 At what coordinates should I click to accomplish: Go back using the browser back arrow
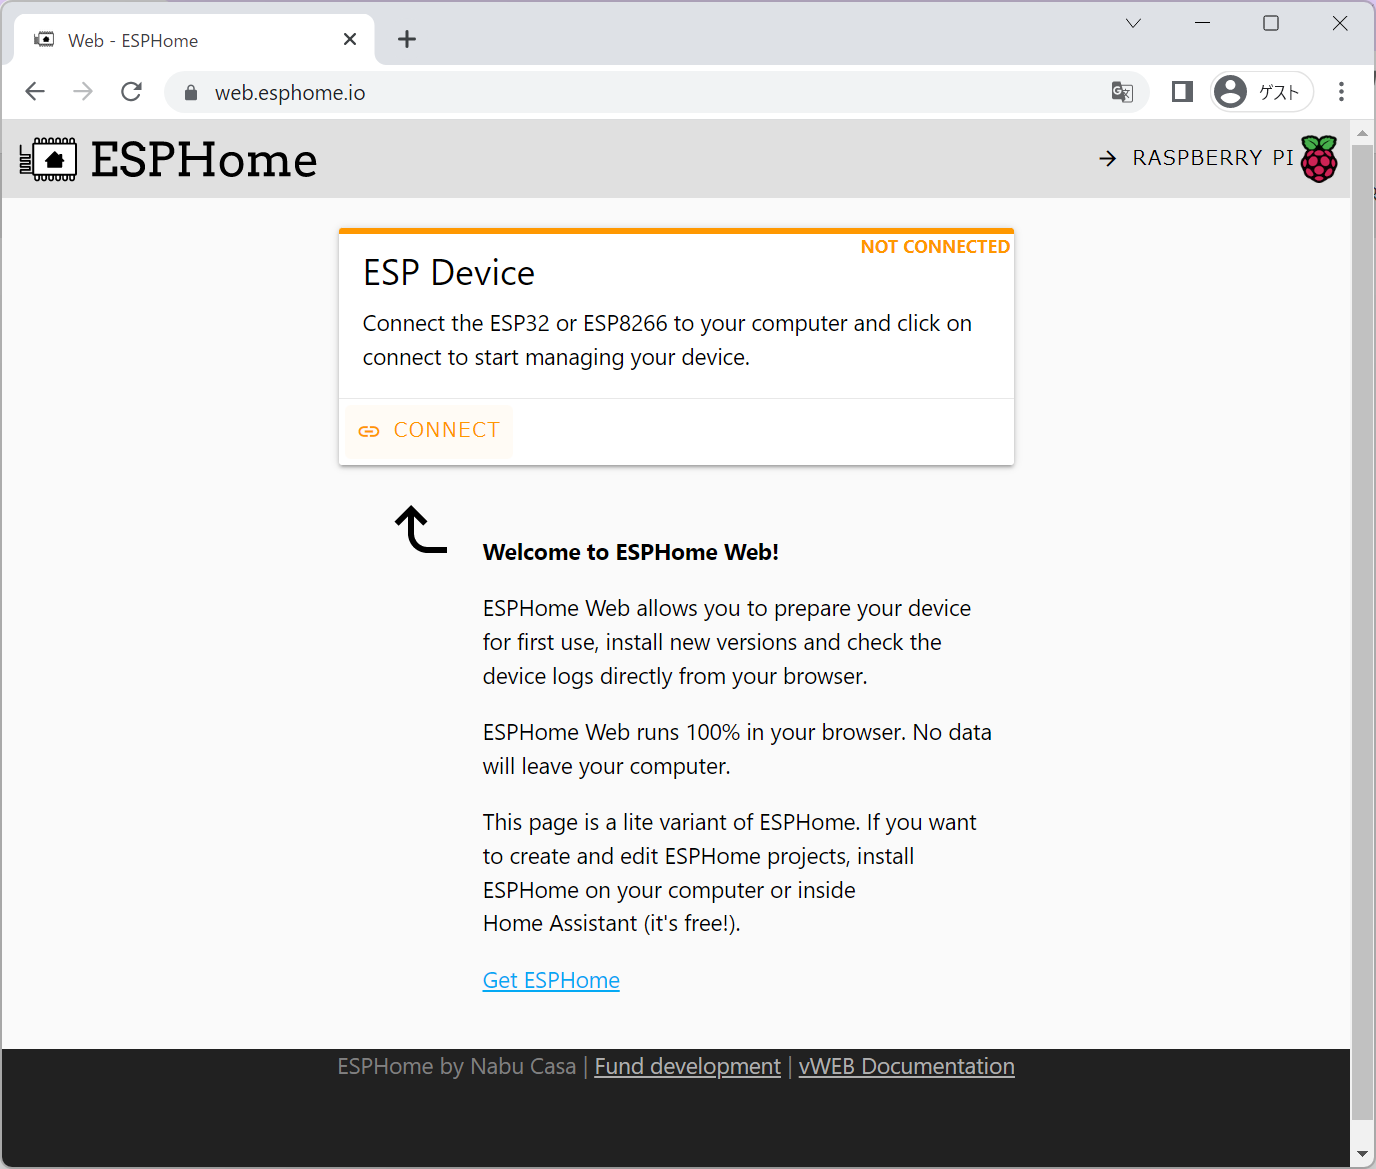[35, 91]
